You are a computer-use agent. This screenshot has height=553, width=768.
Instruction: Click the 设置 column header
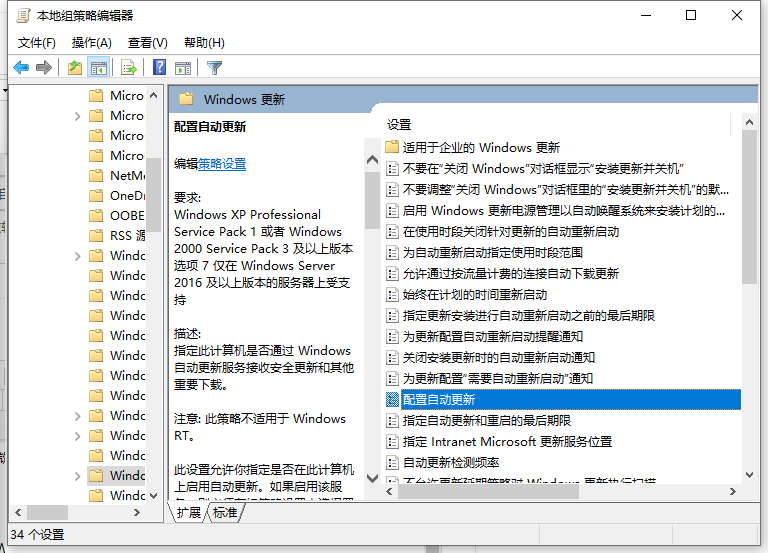pyautogui.click(x=399, y=125)
